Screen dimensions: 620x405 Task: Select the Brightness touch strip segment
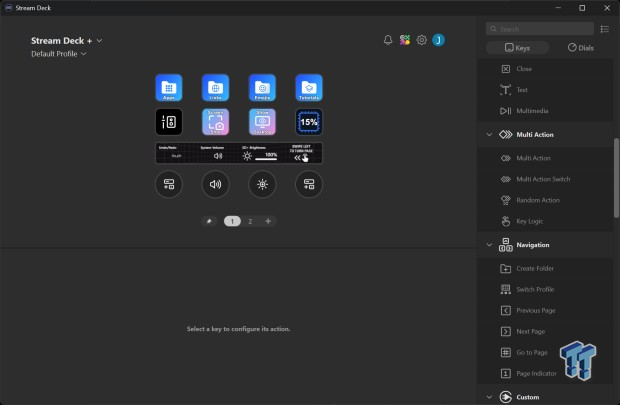point(260,153)
